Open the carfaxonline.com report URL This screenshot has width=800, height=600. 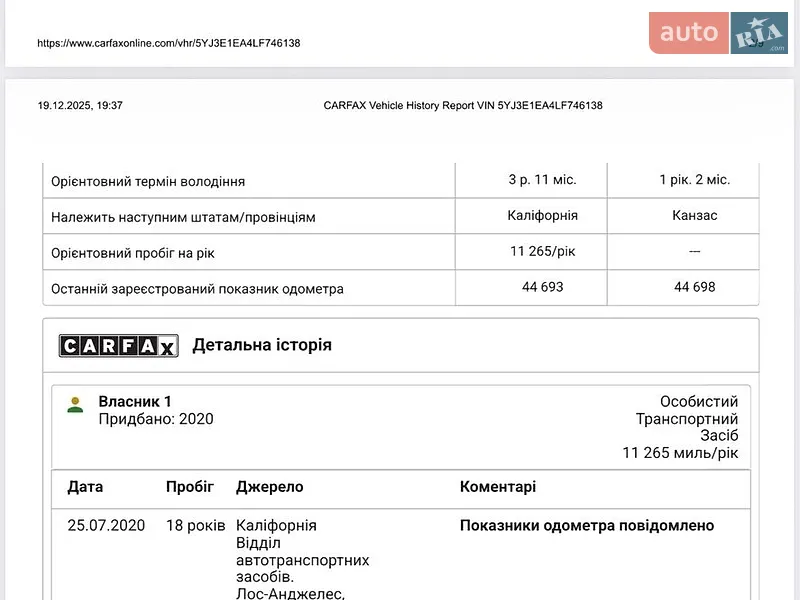click(x=168, y=43)
